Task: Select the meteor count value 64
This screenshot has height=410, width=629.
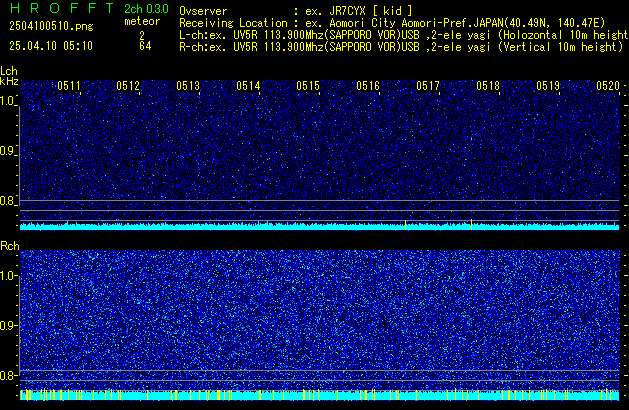Action: [x=145, y=46]
